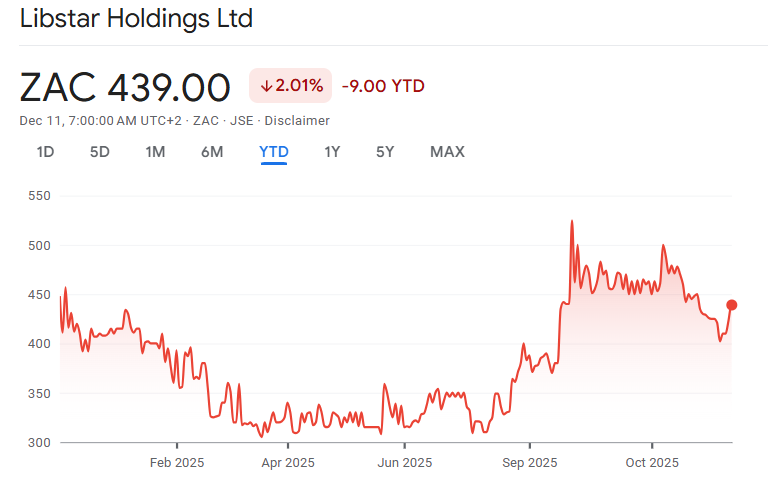The image size is (768, 480).
Task: Click the Oct 2025 axis label
Action: coord(652,462)
